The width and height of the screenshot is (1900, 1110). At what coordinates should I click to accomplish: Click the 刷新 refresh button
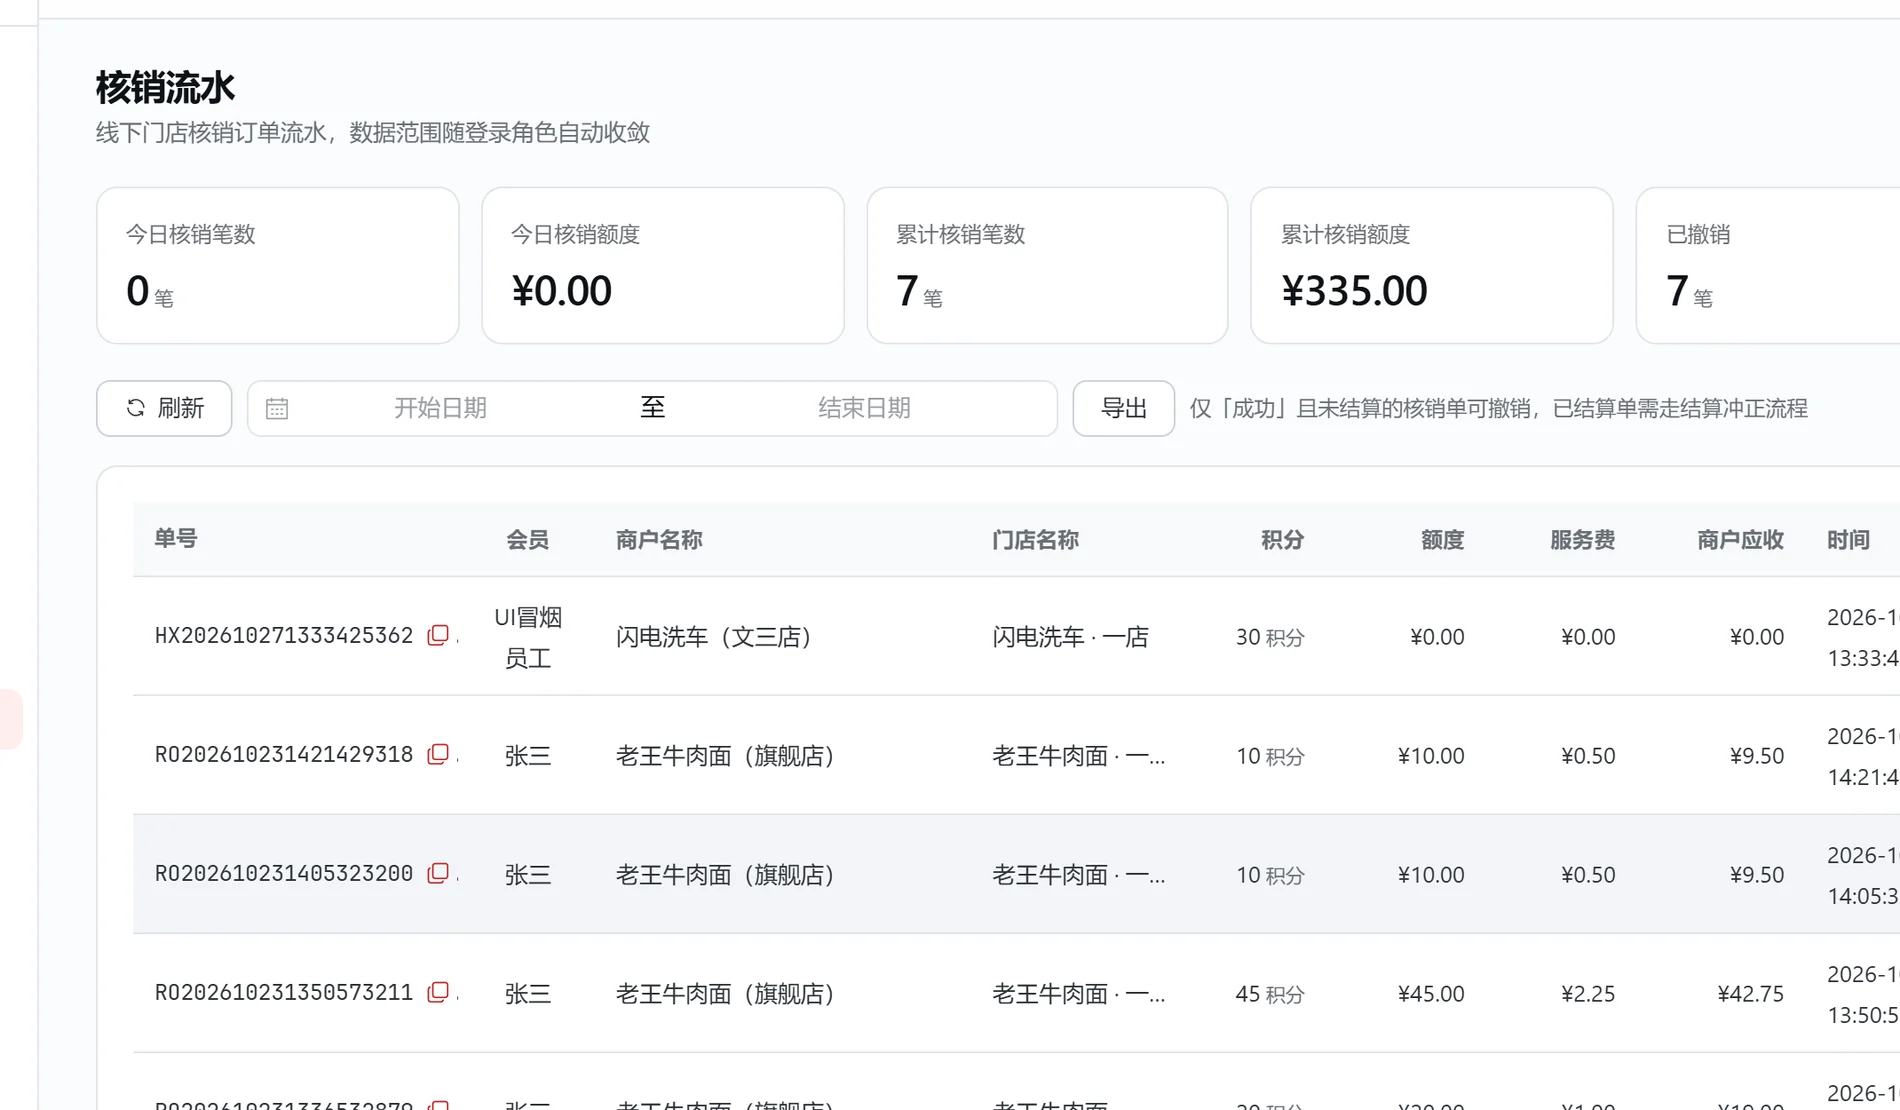click(164, 408)
